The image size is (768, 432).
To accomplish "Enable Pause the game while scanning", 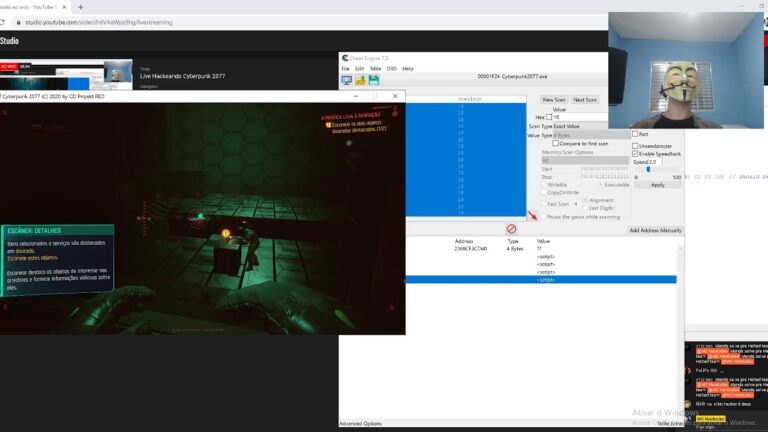I will point(544,216).
